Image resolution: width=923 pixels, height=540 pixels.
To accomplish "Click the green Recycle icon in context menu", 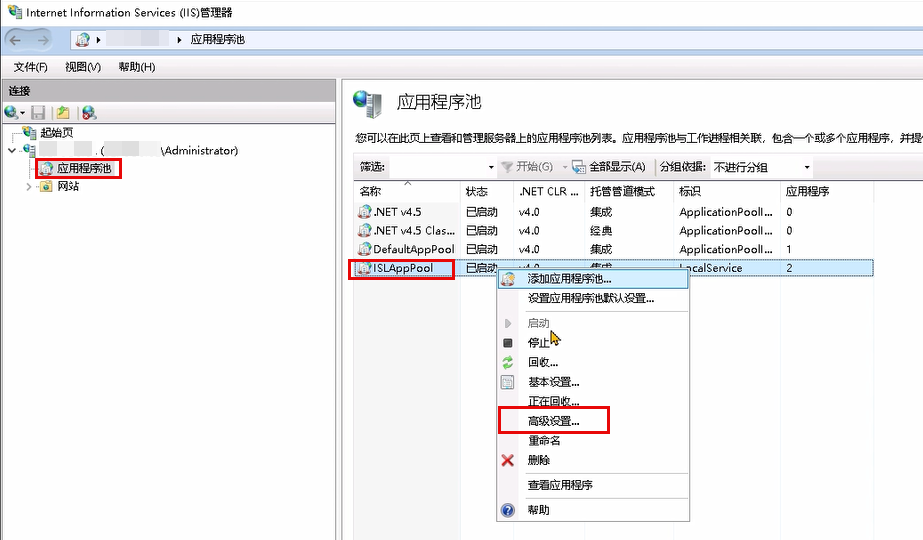I will click(x=508, y=362).
